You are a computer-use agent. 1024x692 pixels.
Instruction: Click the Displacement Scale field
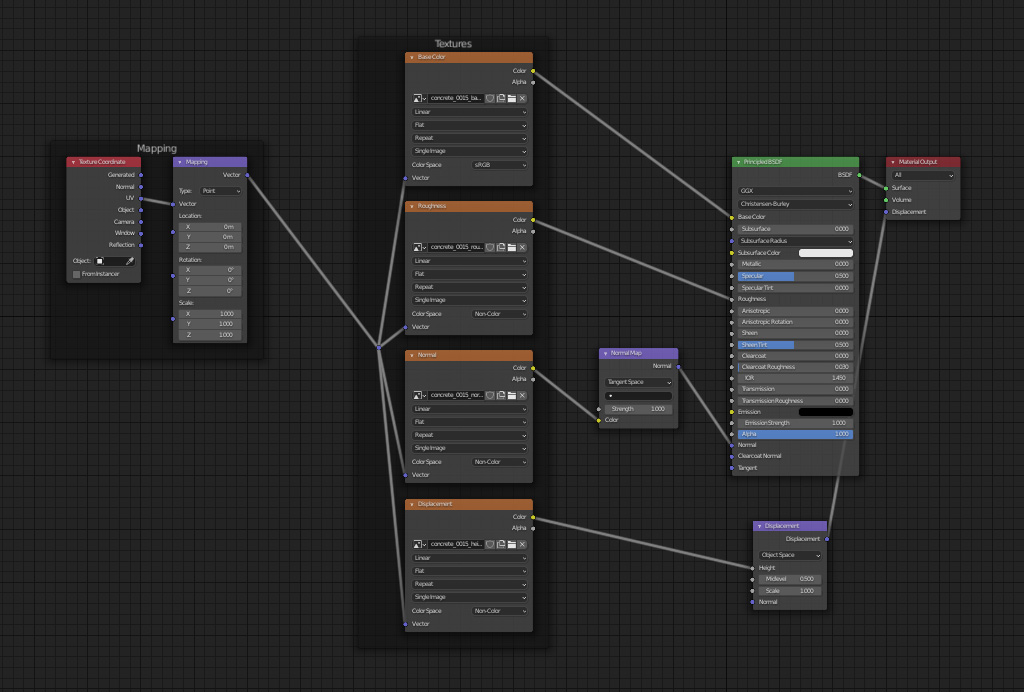pos(790,591)
